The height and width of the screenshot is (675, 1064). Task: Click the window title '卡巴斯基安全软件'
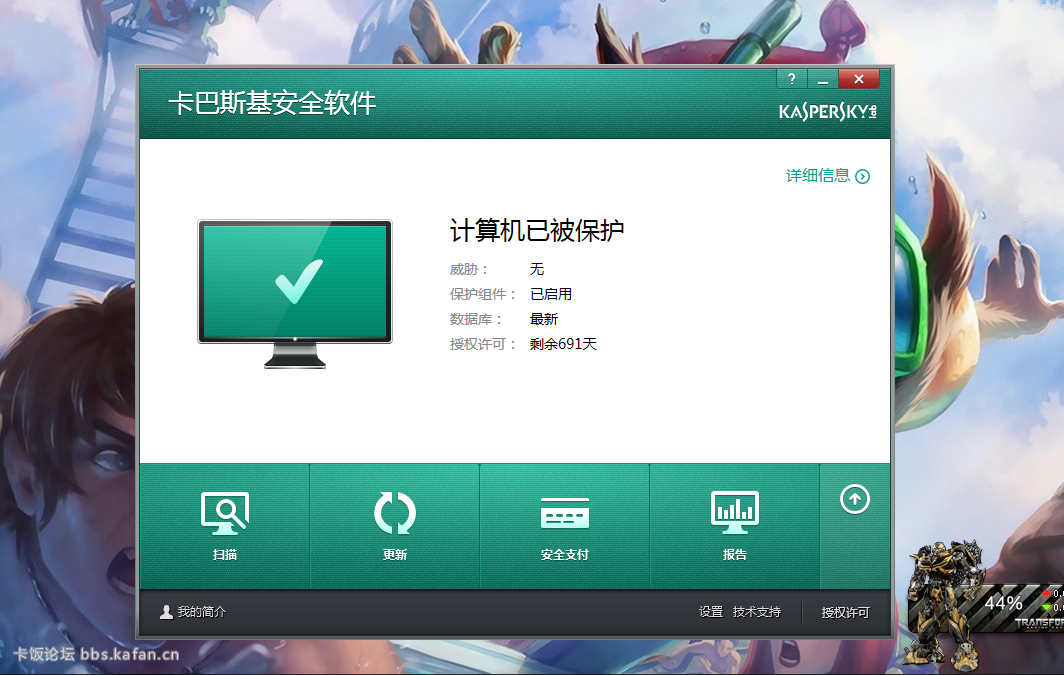tap(272, 103)
